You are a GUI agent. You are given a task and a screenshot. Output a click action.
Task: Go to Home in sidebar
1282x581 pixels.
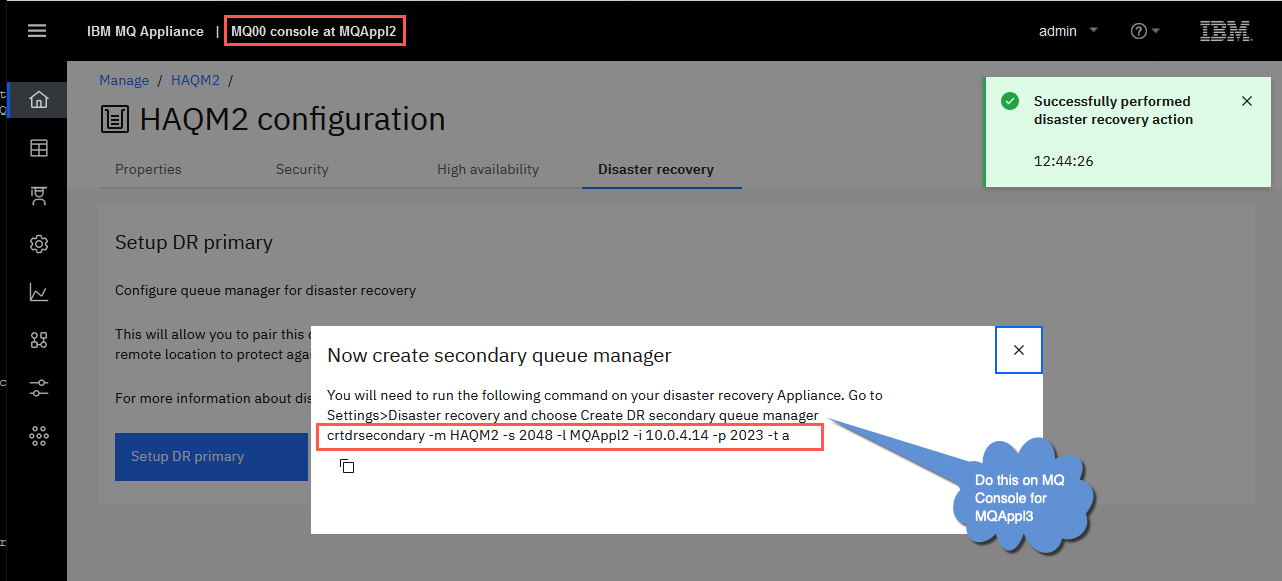pos(39,100)
